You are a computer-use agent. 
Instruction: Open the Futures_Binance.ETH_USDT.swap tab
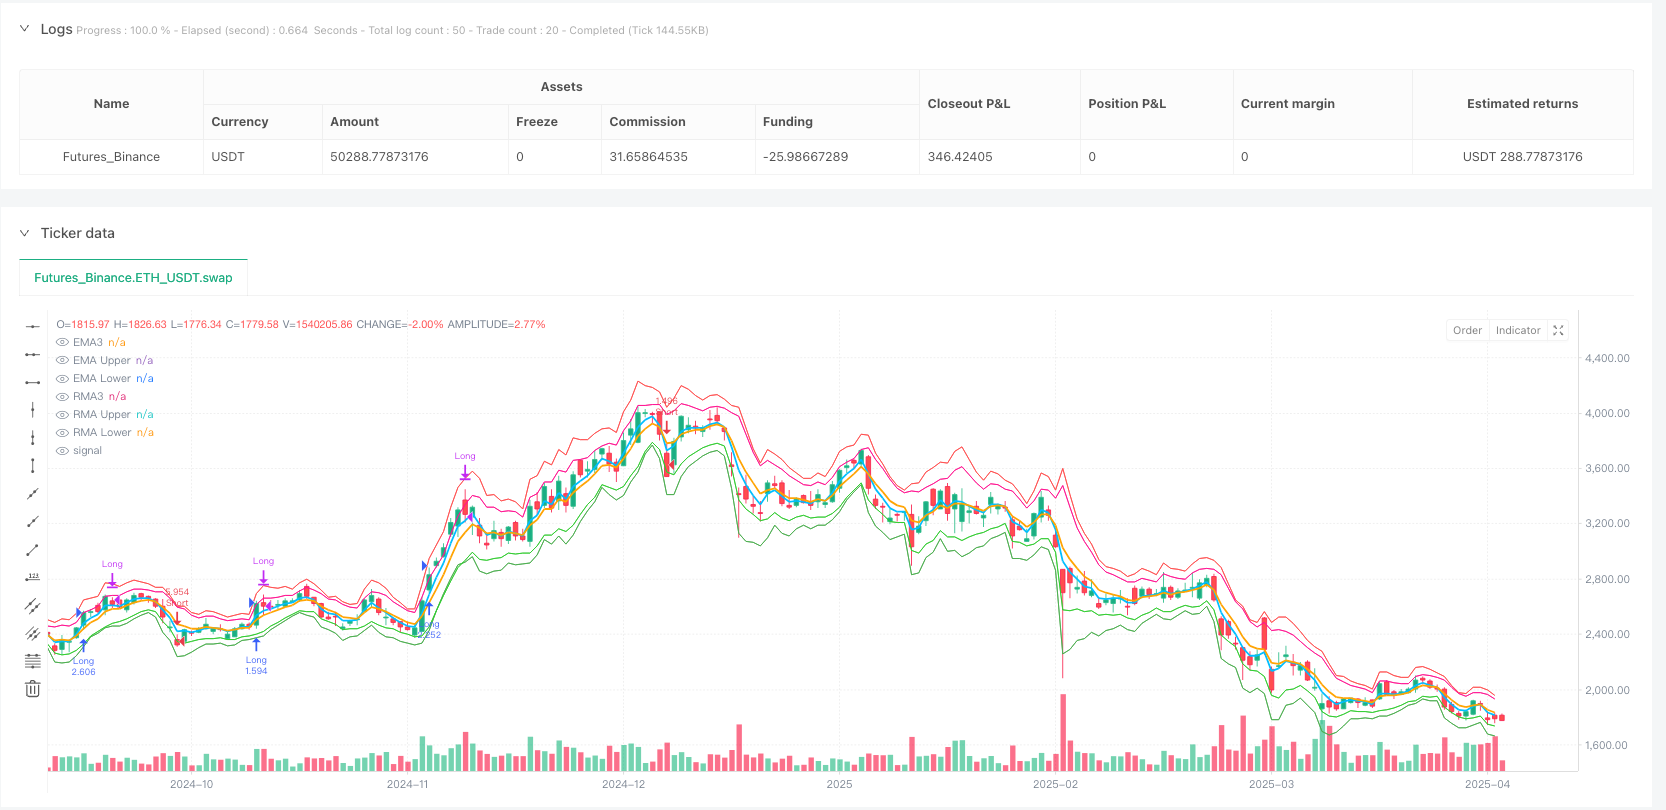click(x=133, y=278)
